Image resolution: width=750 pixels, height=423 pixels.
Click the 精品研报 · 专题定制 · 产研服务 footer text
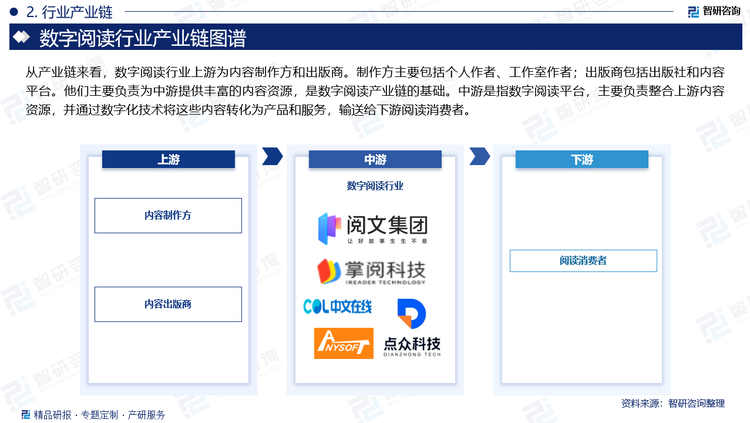click(x=99, y=415)
